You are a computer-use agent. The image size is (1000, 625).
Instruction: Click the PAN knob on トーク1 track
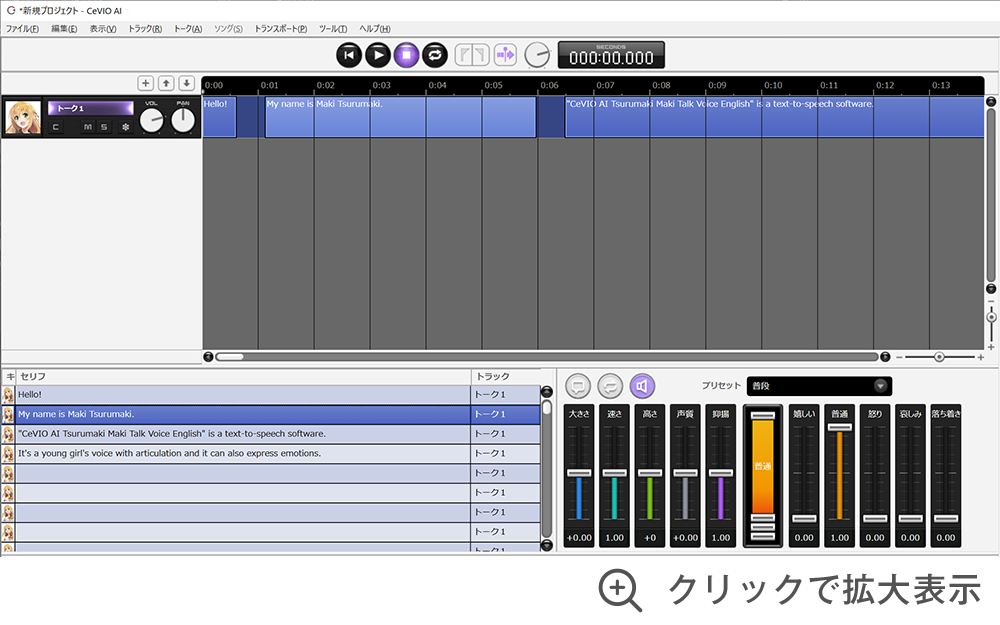coord(183,120)
